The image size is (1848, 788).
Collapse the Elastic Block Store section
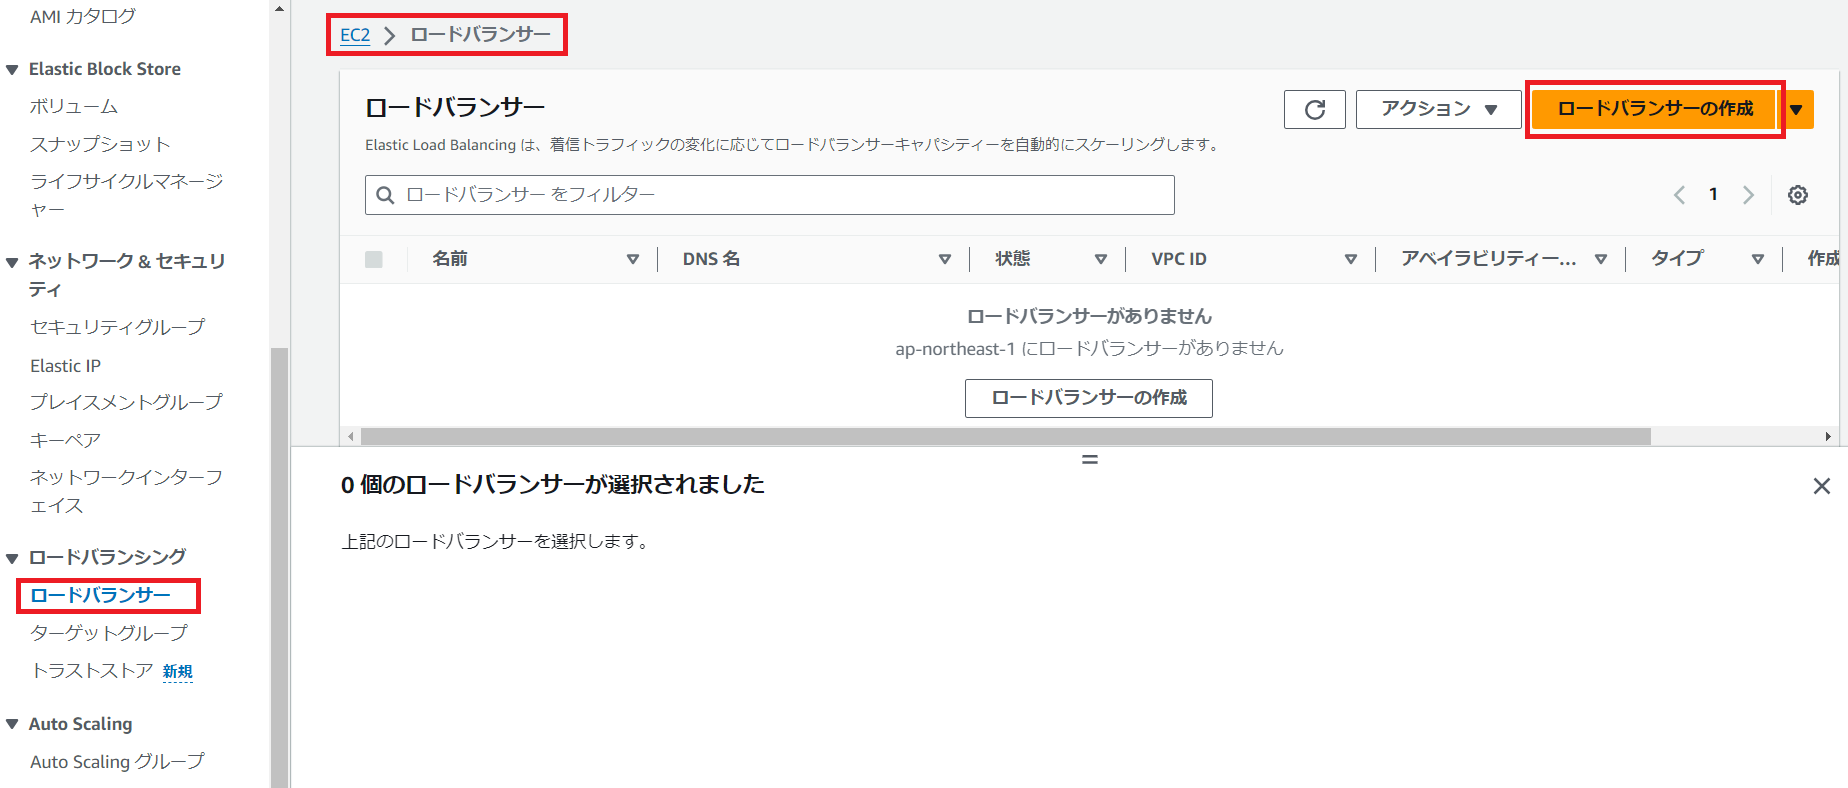(13, 70)
